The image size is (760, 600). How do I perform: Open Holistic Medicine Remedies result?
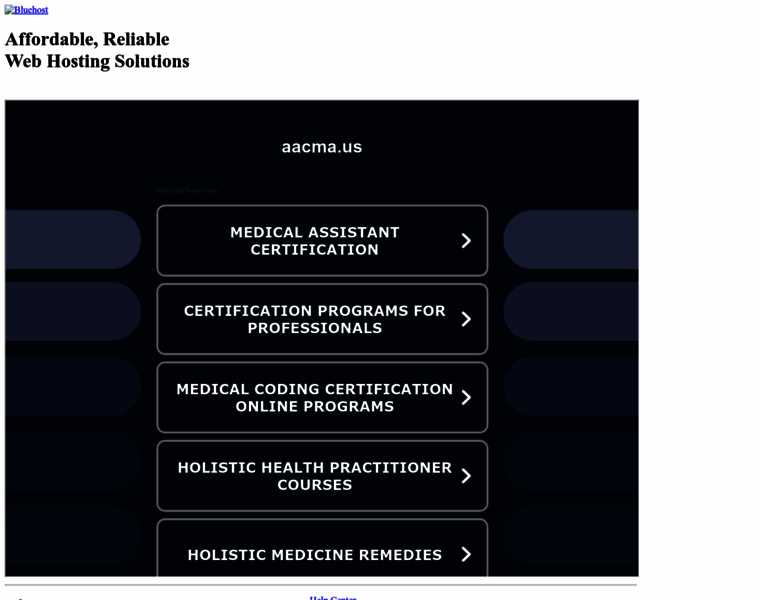pos(314,554)
